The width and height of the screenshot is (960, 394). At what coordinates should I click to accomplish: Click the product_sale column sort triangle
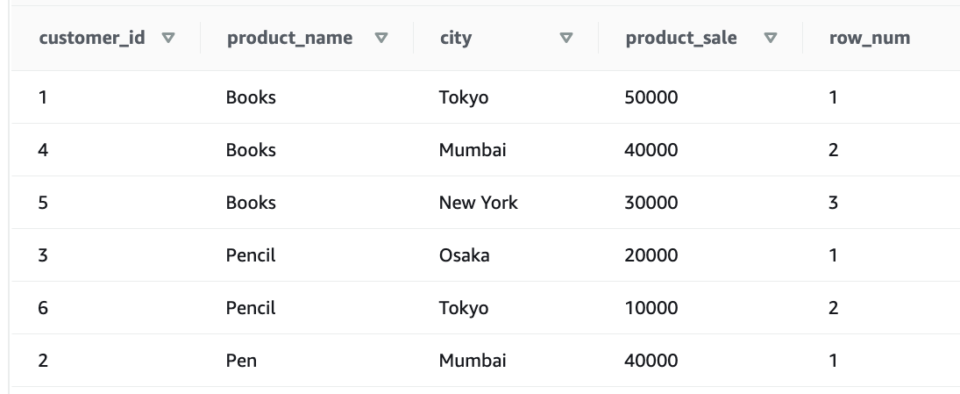771,38
